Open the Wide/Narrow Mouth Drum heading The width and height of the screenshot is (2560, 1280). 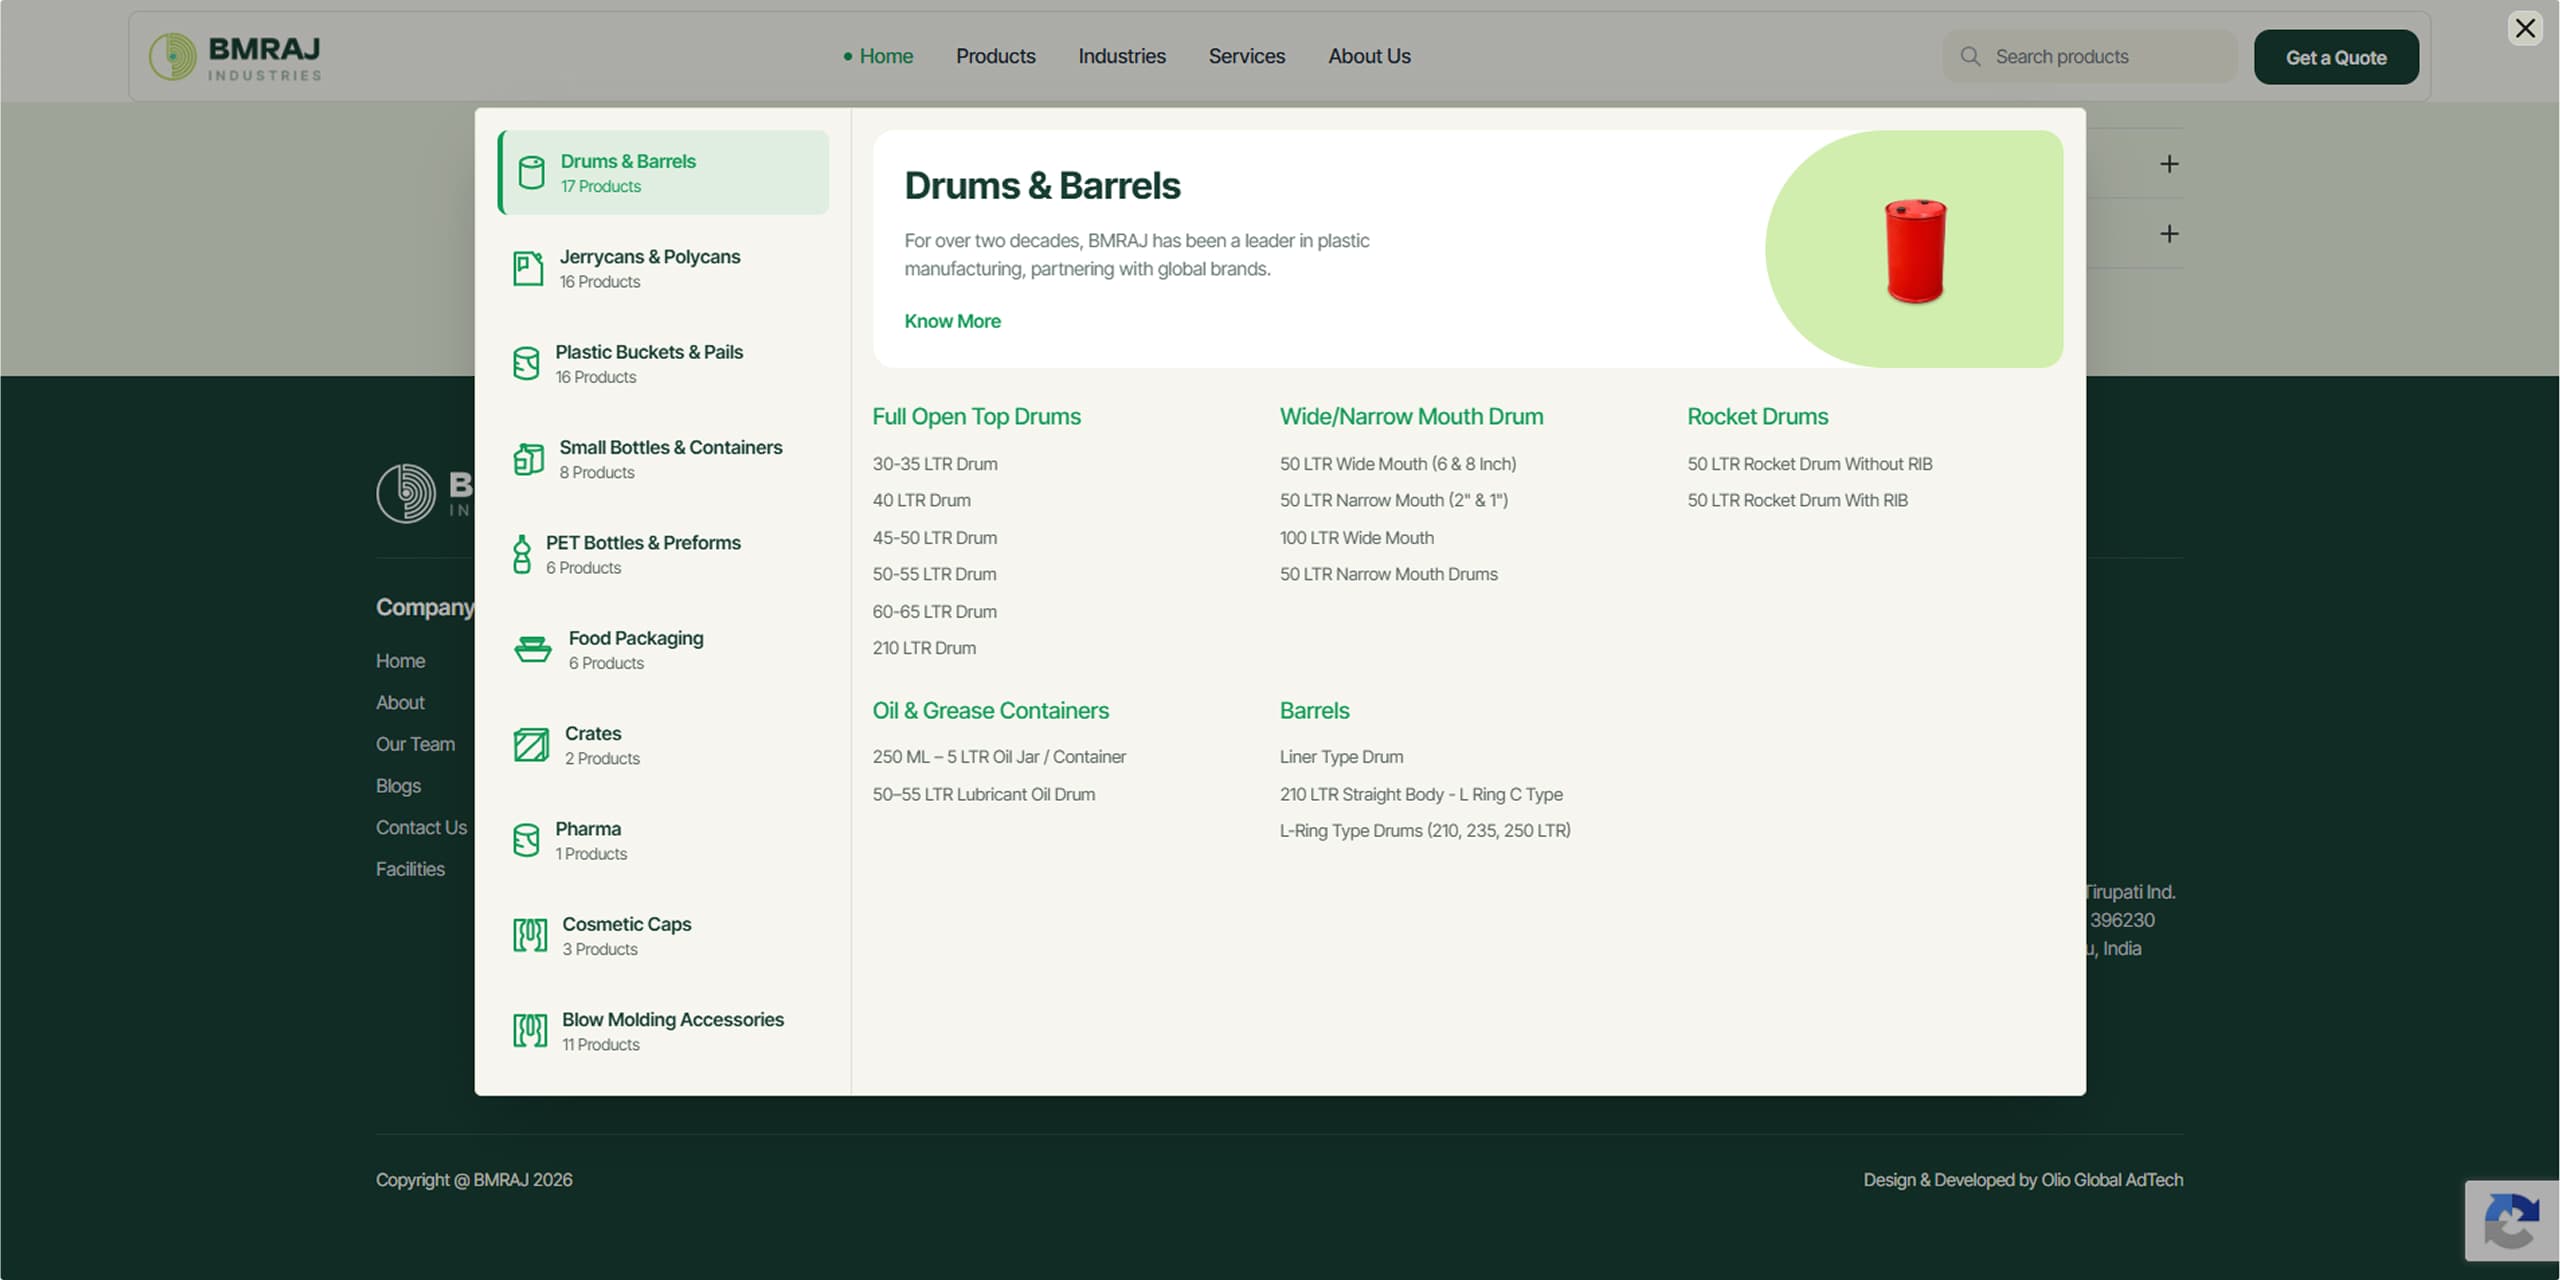click(1411, 417)
